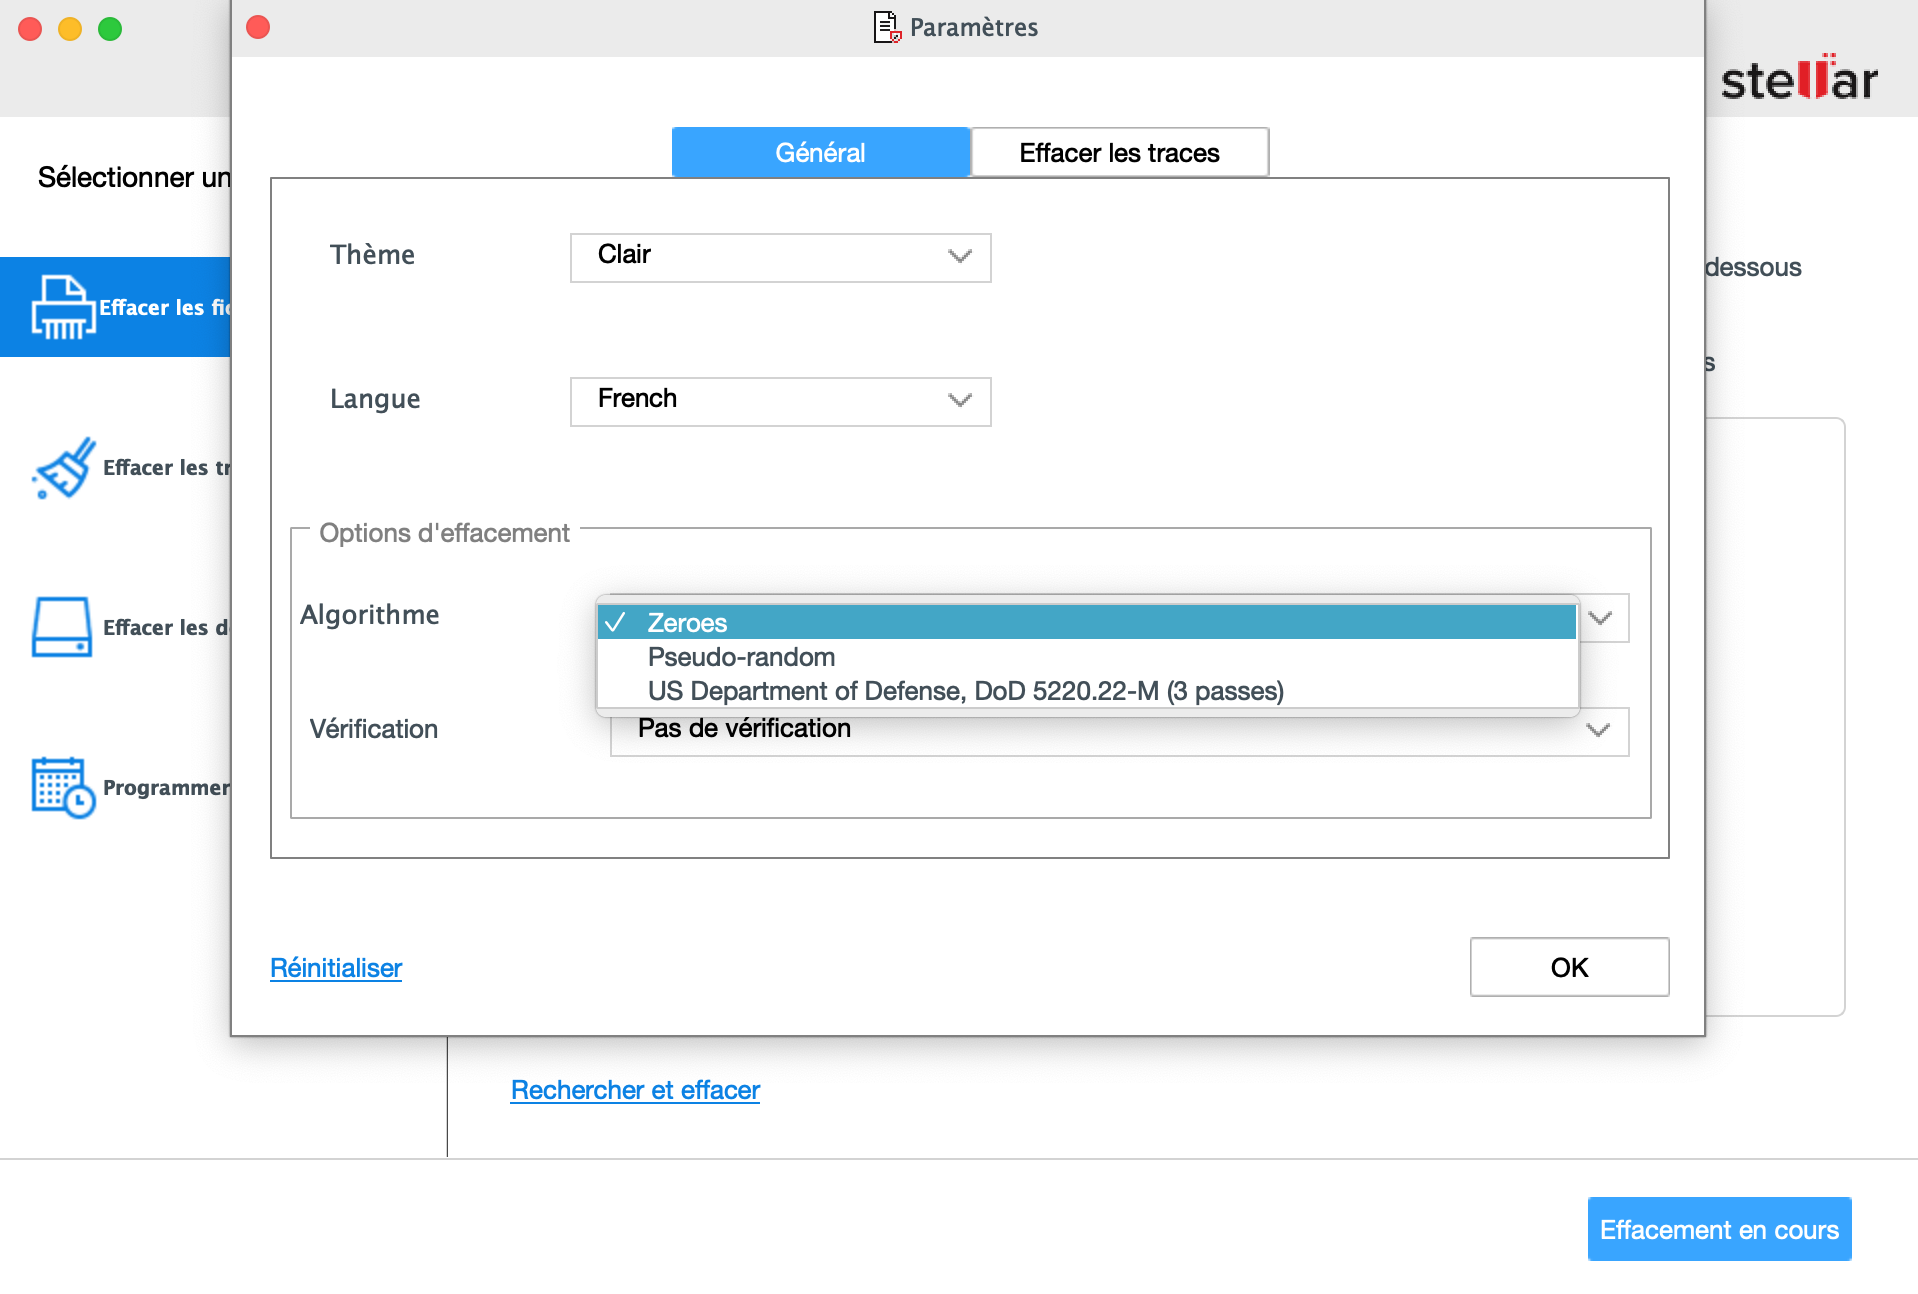Click the file shredder icon in sidebar
Image resolution: width=1918 pixels, height=1294 pixels.
pyautogui.click(x=63, y=307)
